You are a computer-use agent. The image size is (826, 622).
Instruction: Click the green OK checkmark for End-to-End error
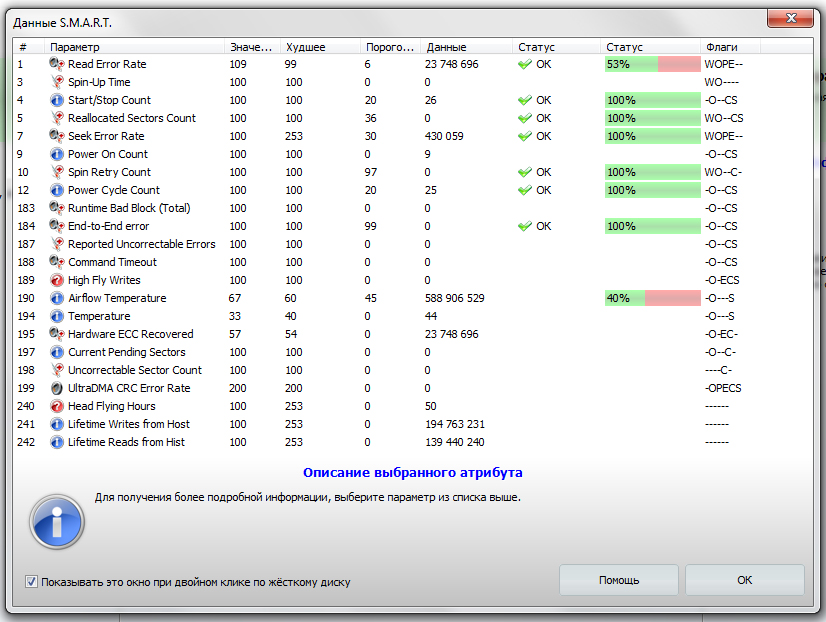coord(525,226)
